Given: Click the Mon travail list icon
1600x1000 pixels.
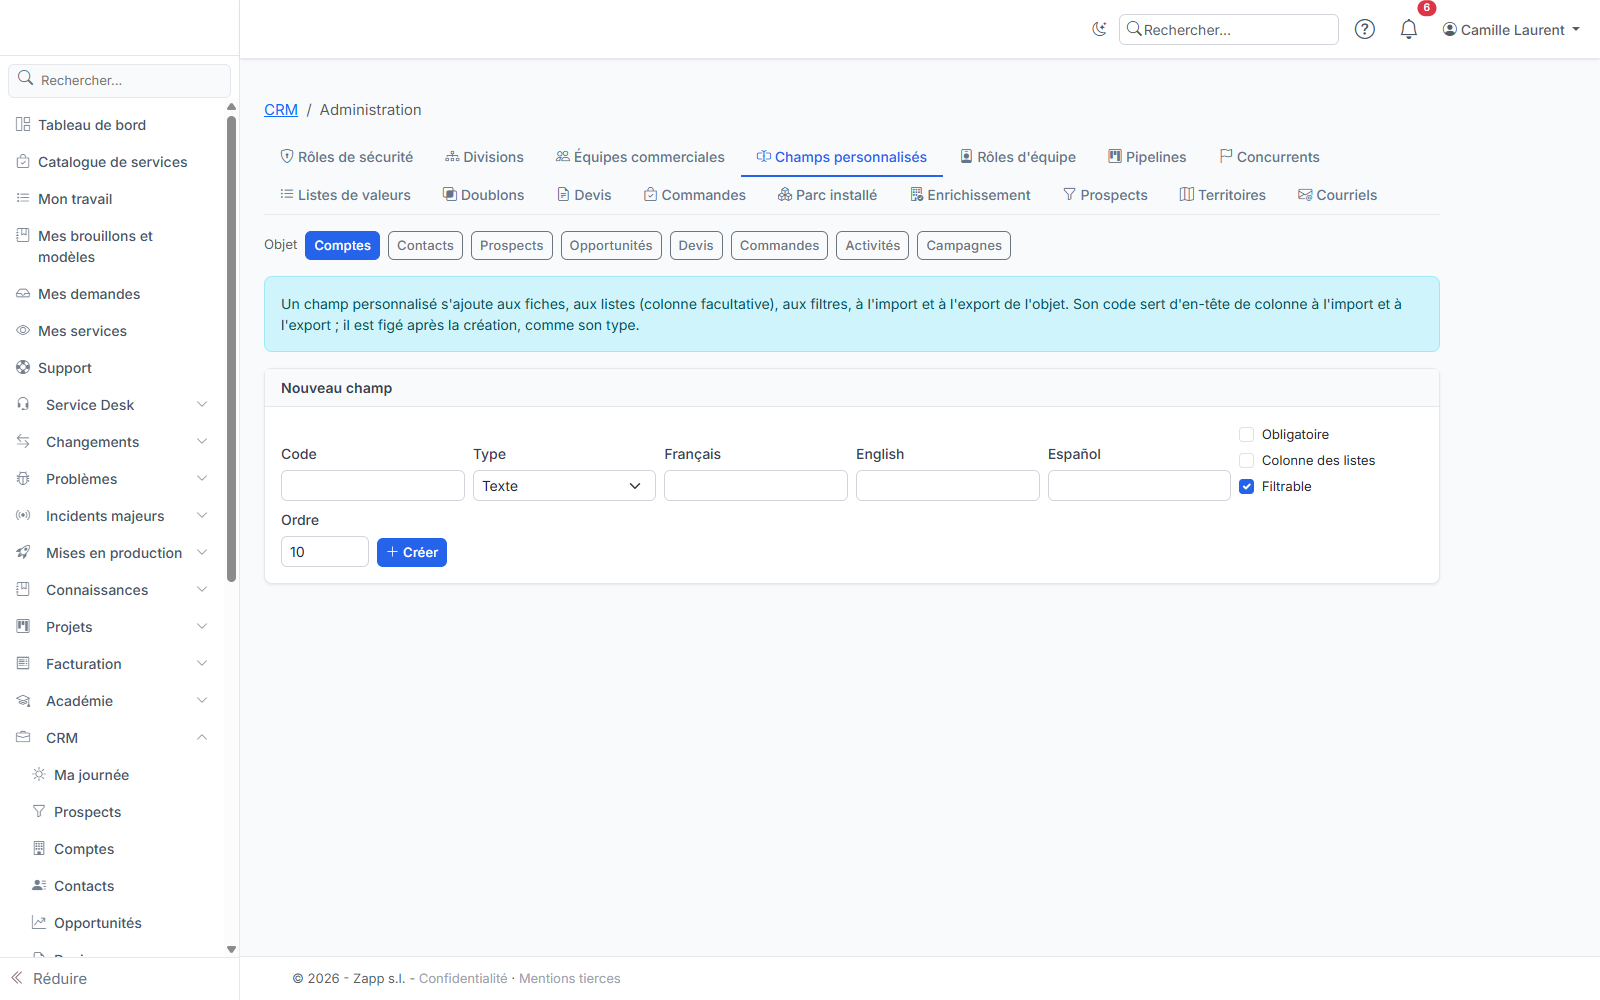Looking at the screenshot, I should tap(23, 199).
